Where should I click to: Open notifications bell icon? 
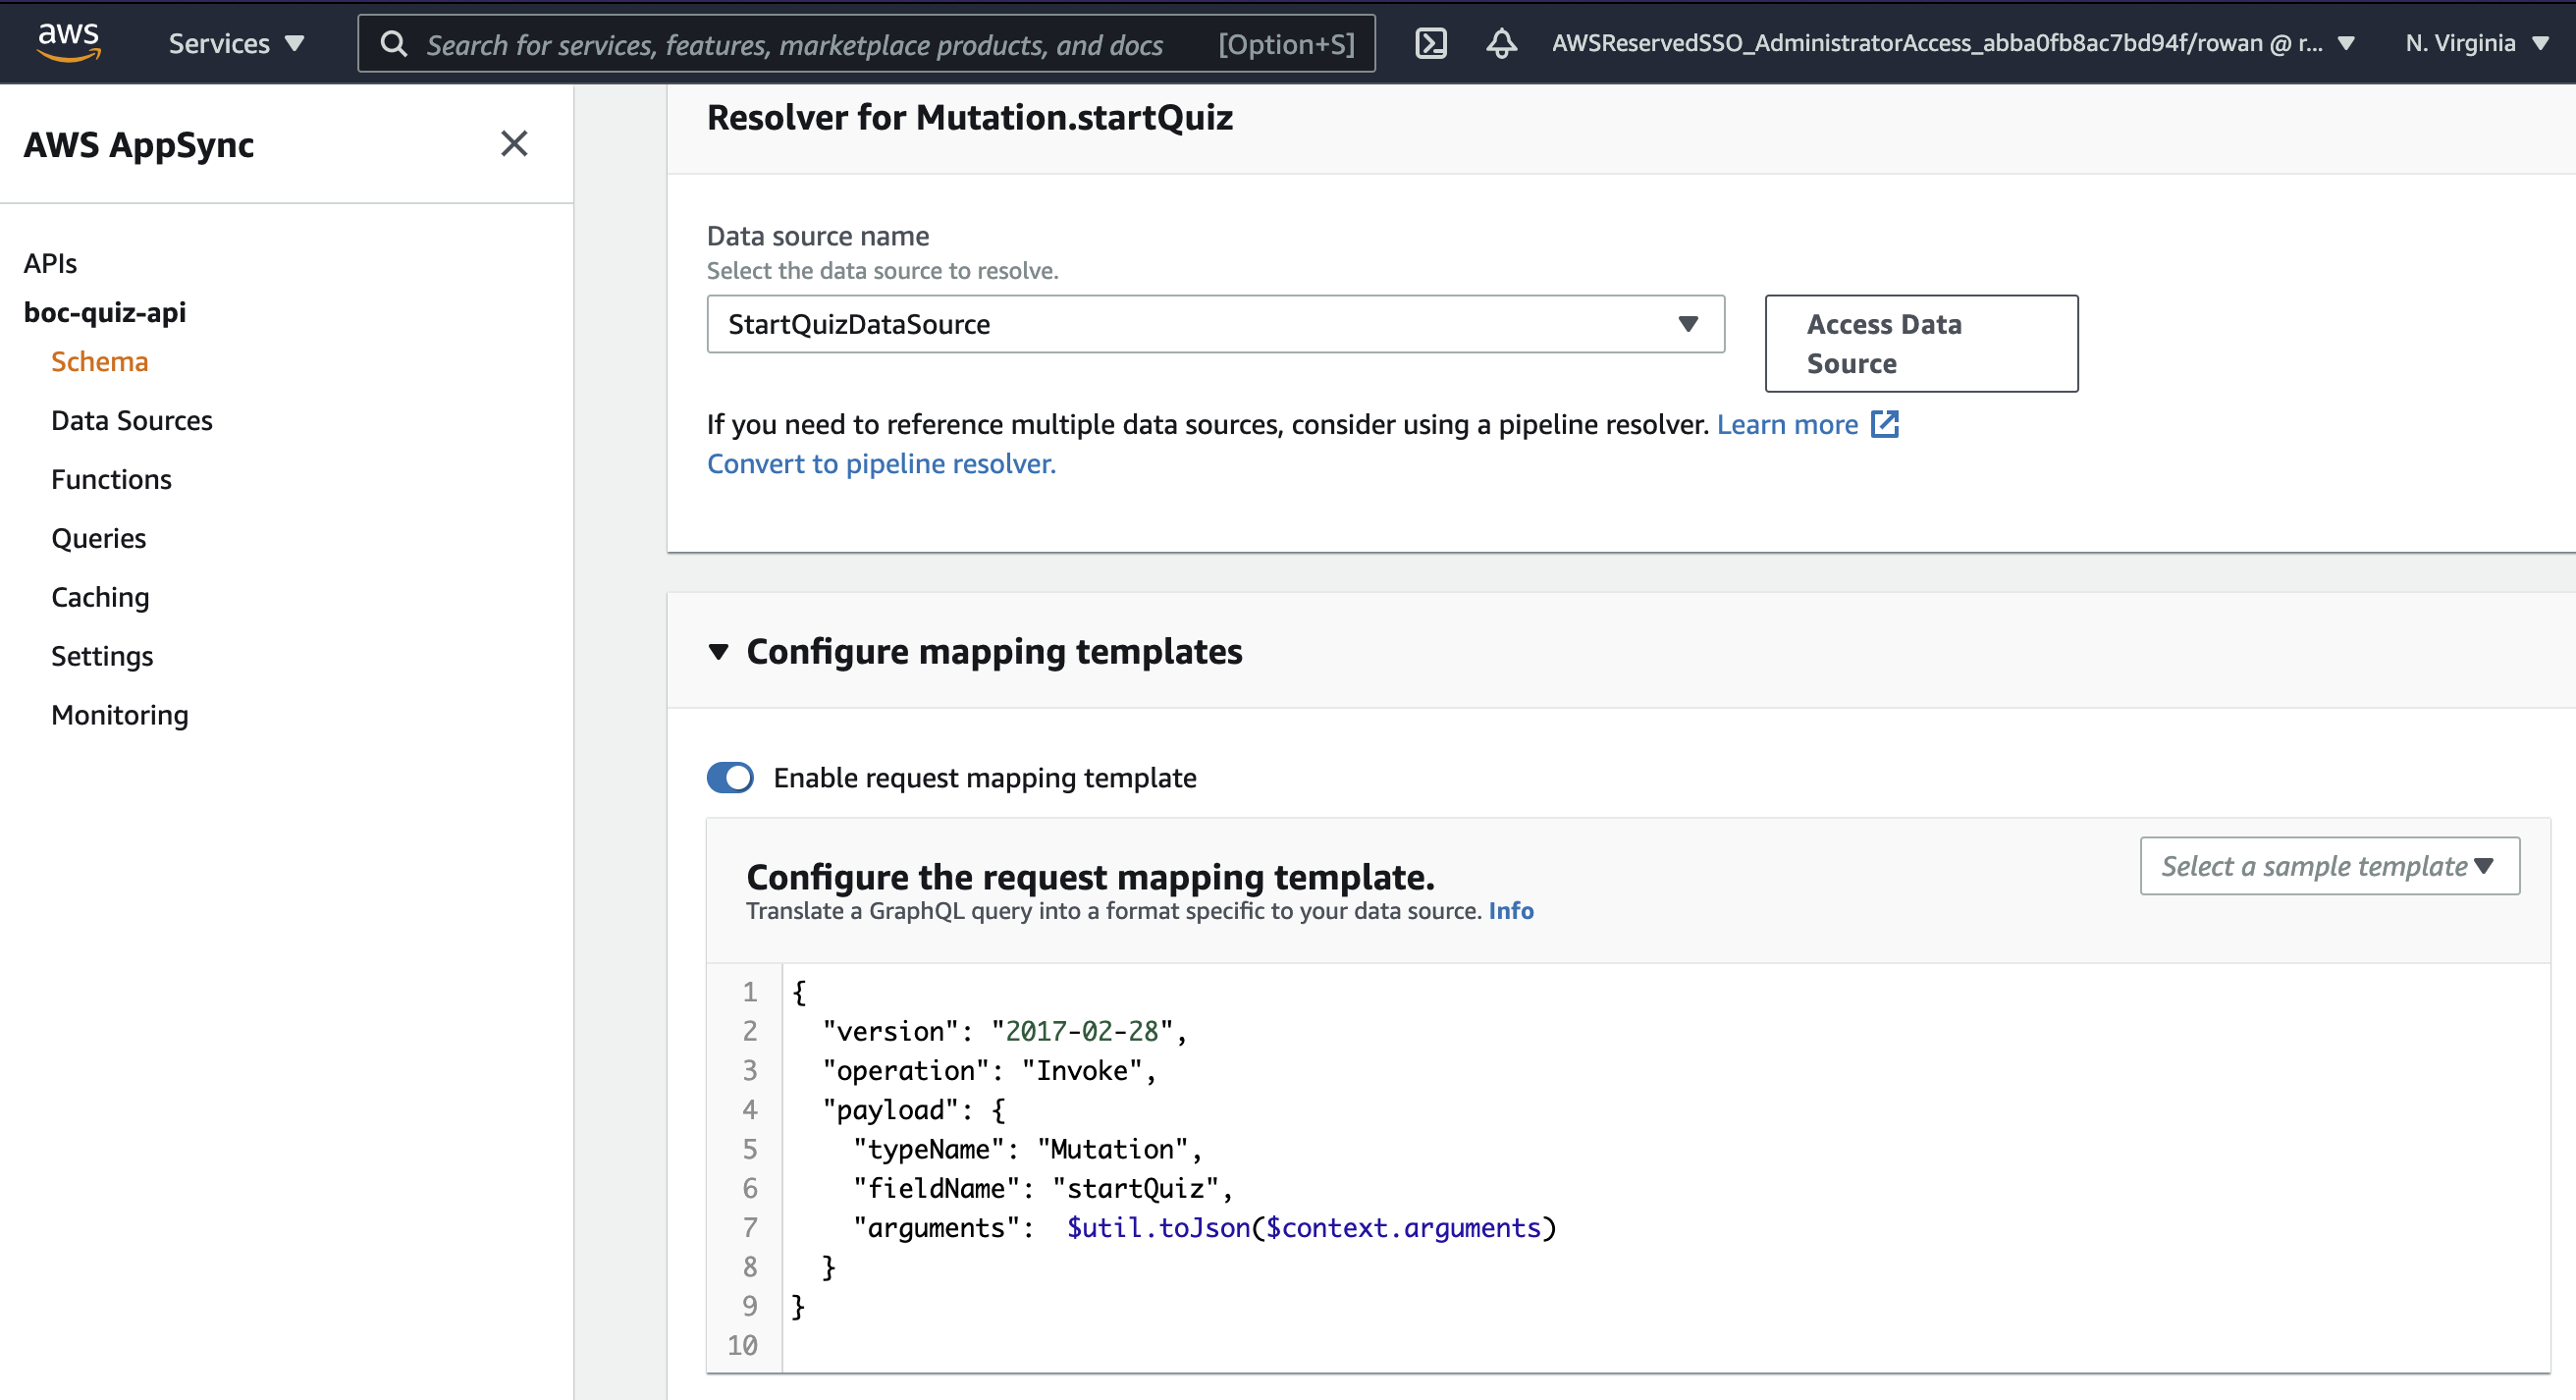pos(1501,43)
